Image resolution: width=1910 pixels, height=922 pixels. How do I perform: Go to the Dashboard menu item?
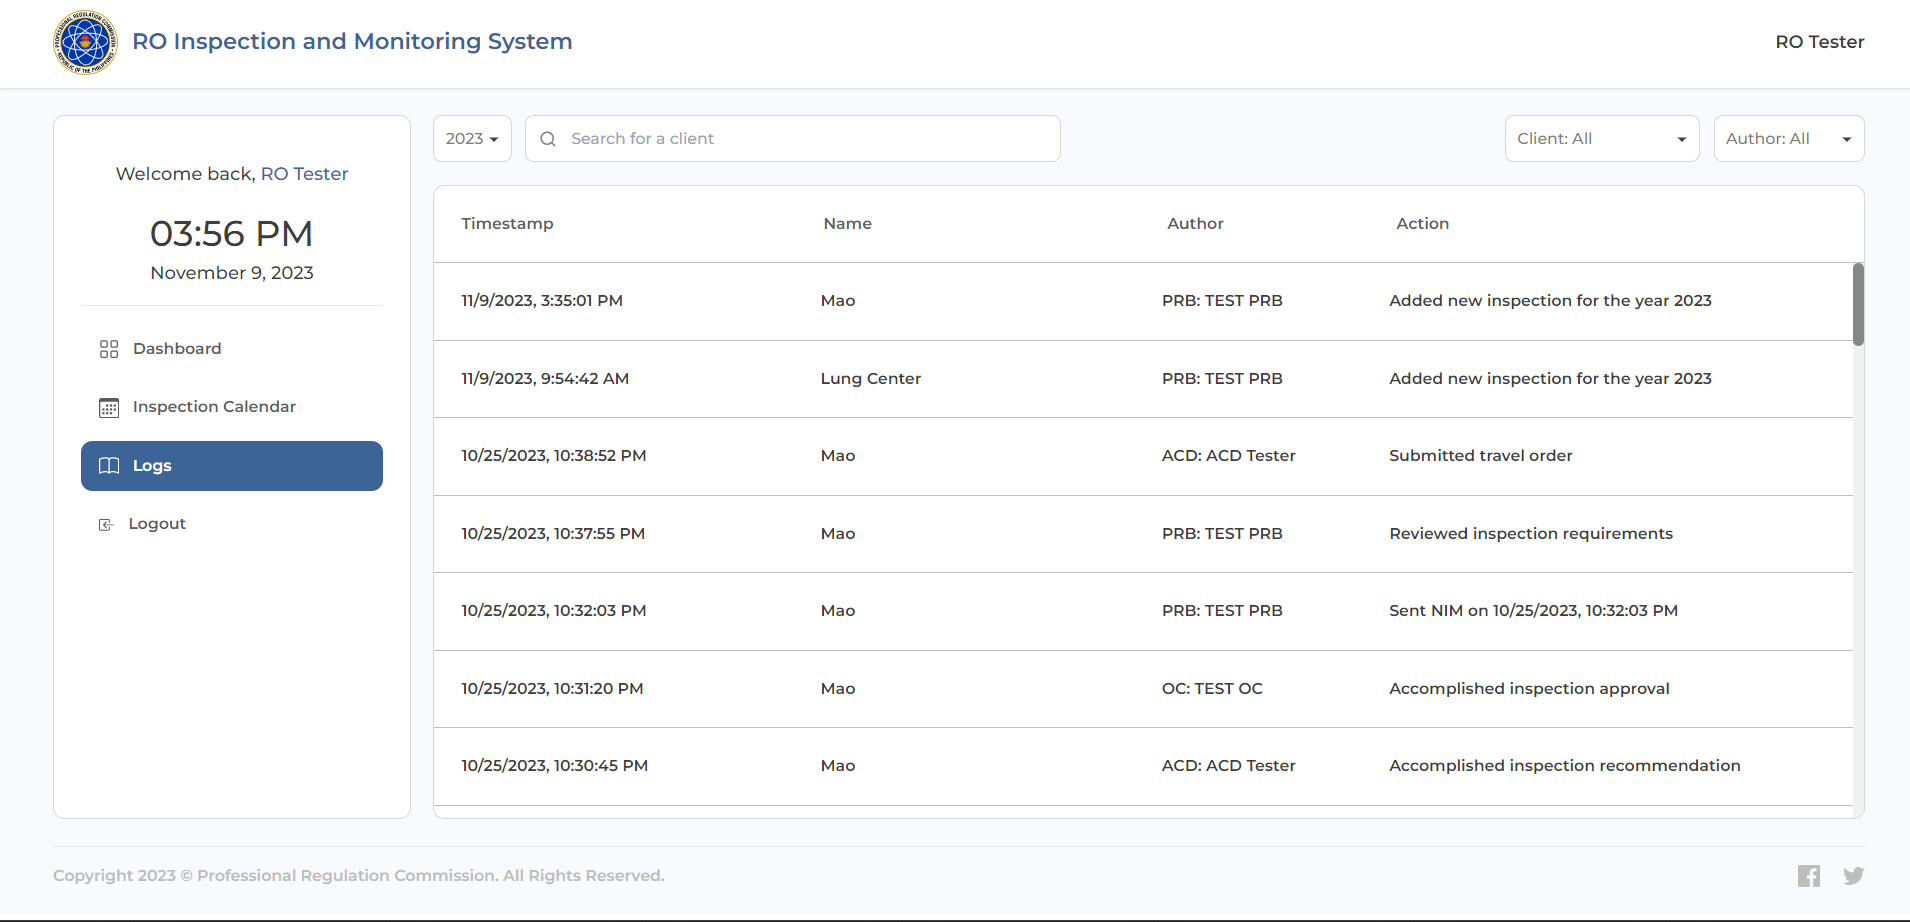[x=177, y=349]
